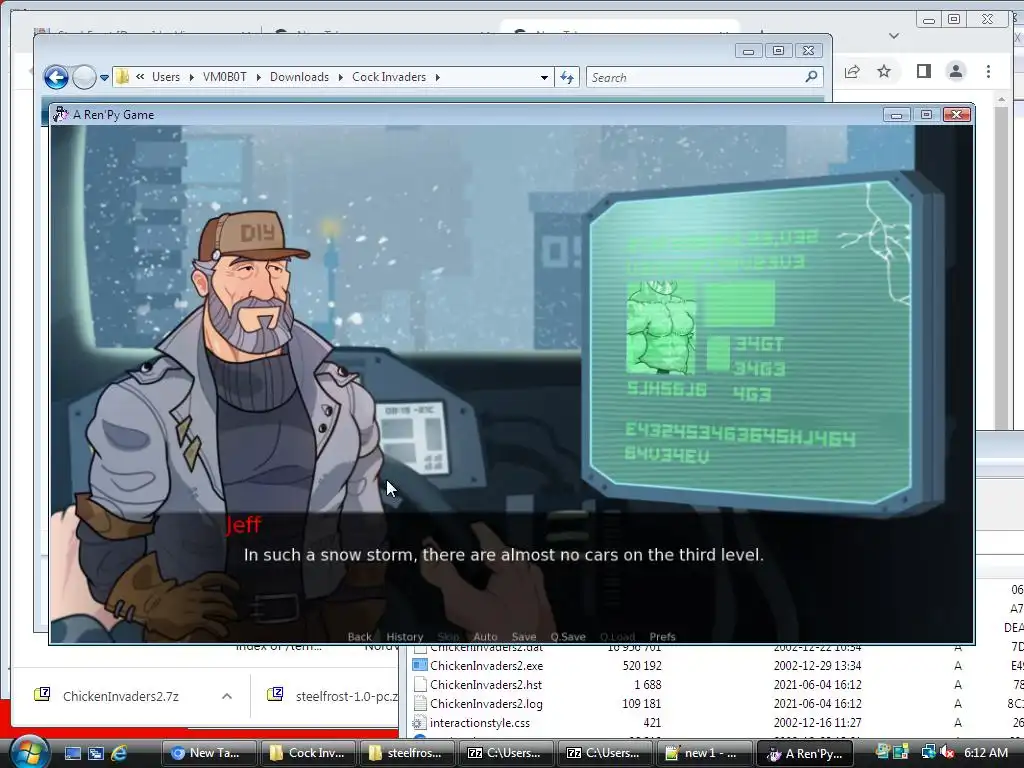Open the Windows Start orb
Screen dimensions: 1024x768
[x=29, y=752]
